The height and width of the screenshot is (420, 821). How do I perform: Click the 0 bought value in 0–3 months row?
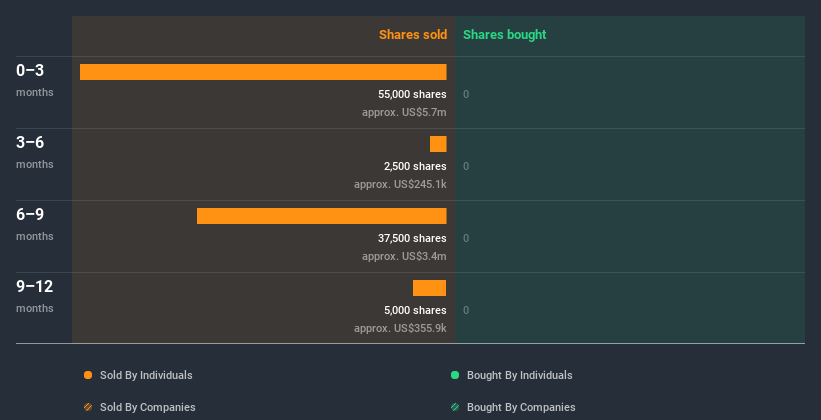pos(466,95)
